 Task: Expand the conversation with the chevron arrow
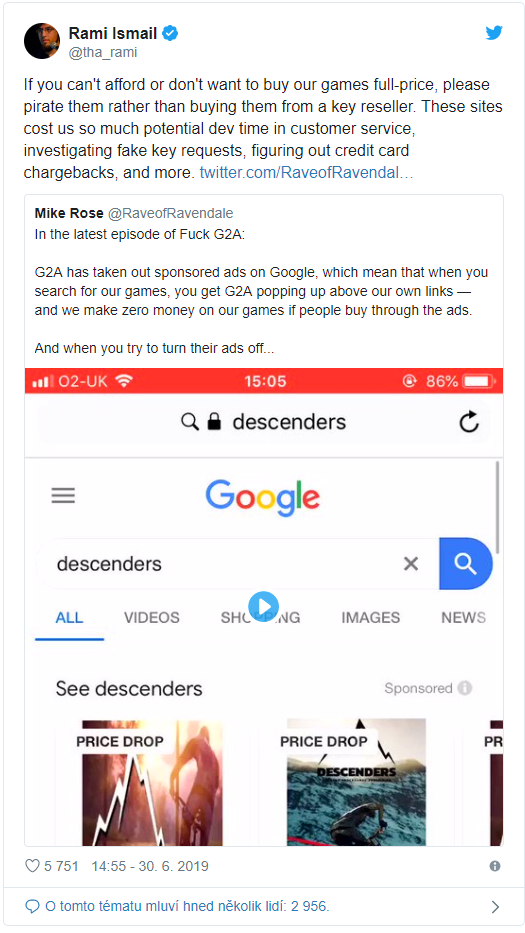(x=495, y=907)
